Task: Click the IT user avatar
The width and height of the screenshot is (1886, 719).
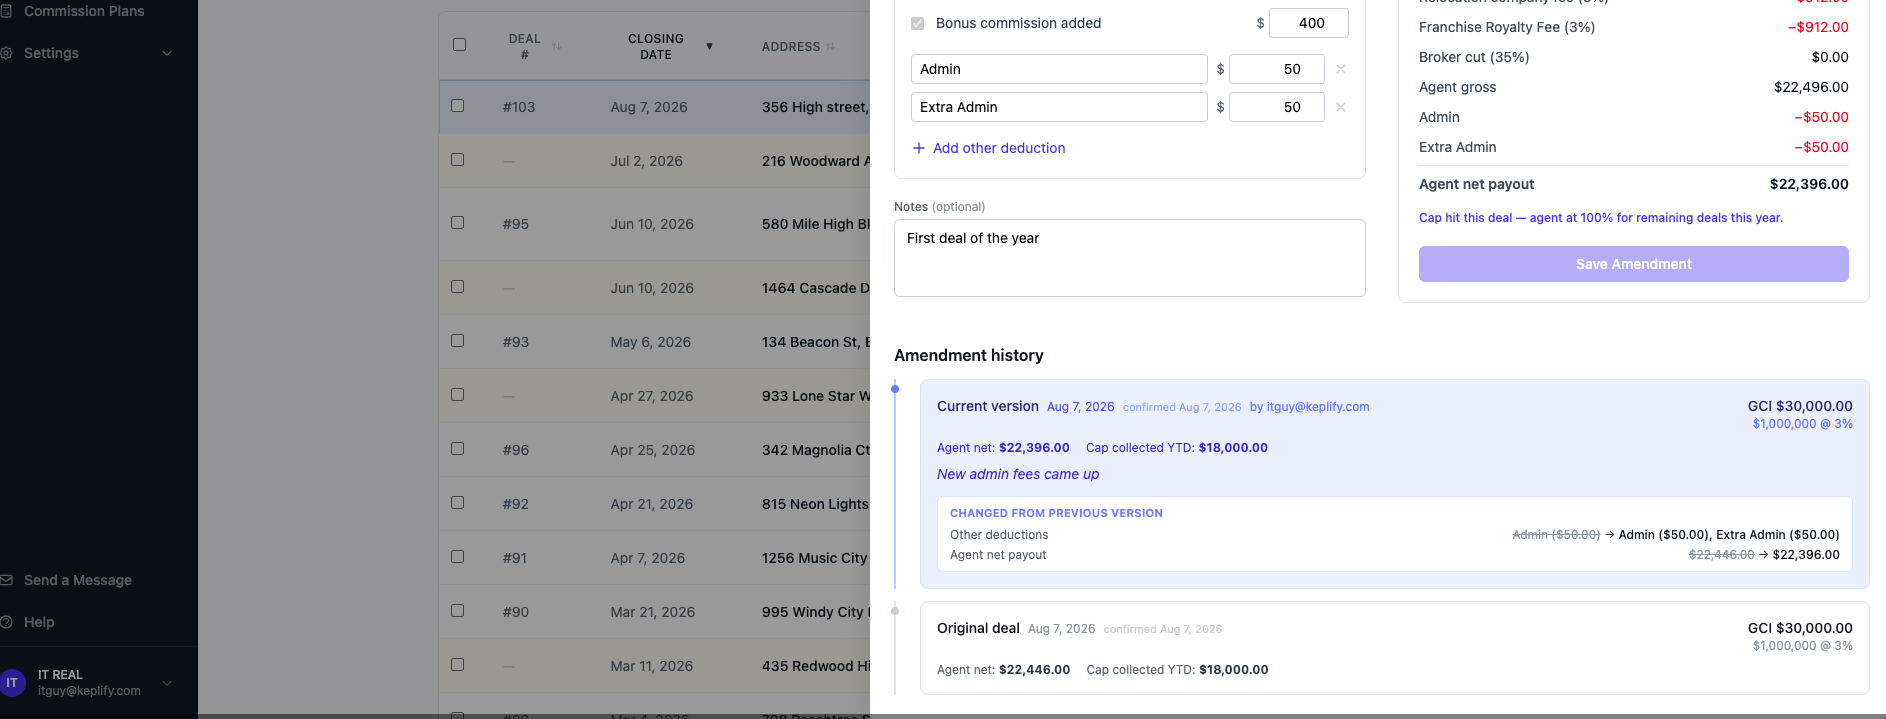Action: pyautogui.click(x=12, y=683)
